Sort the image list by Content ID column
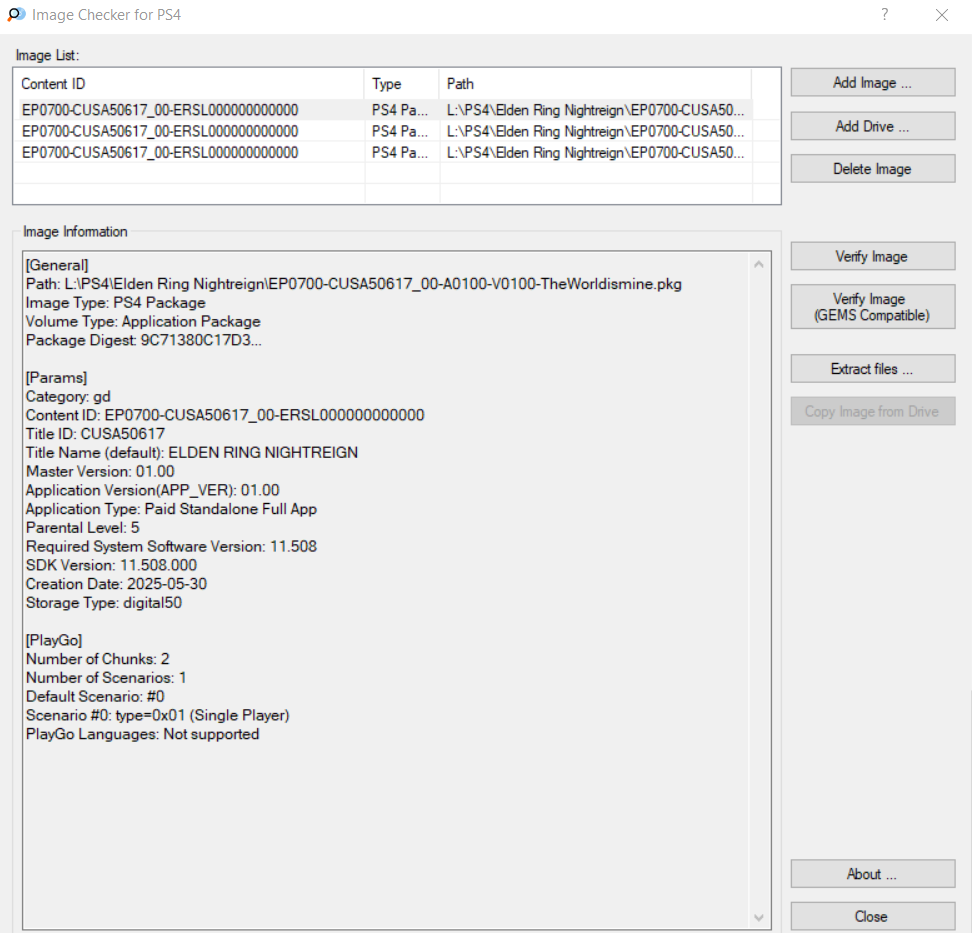The image size is (972, 933). coord(188,84)
